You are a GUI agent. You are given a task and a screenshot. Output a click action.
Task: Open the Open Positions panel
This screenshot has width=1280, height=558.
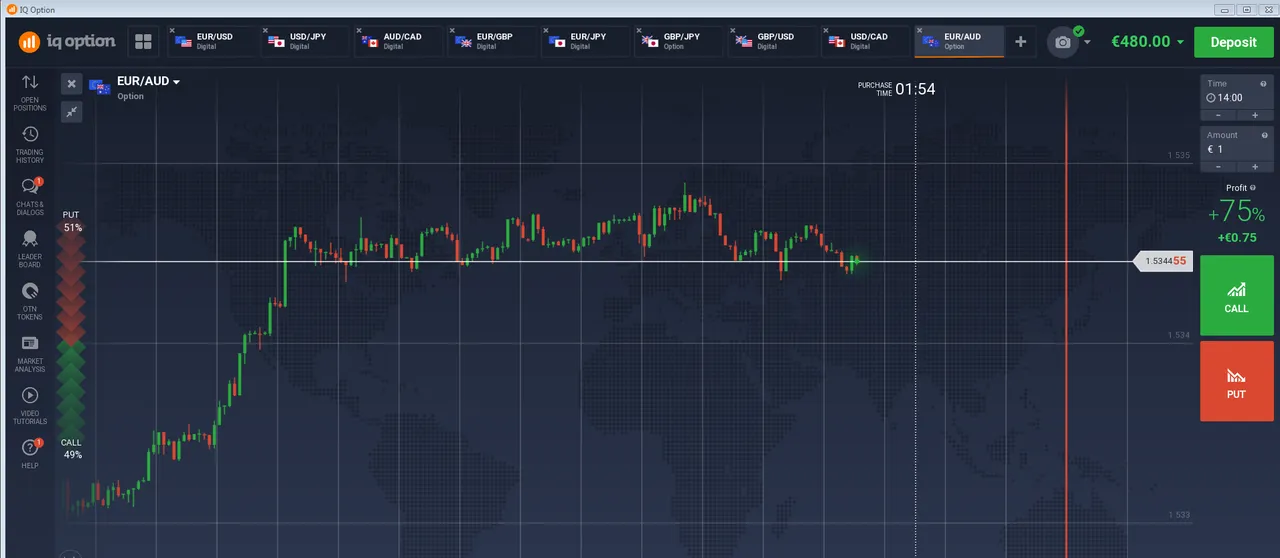pos(30,92)
